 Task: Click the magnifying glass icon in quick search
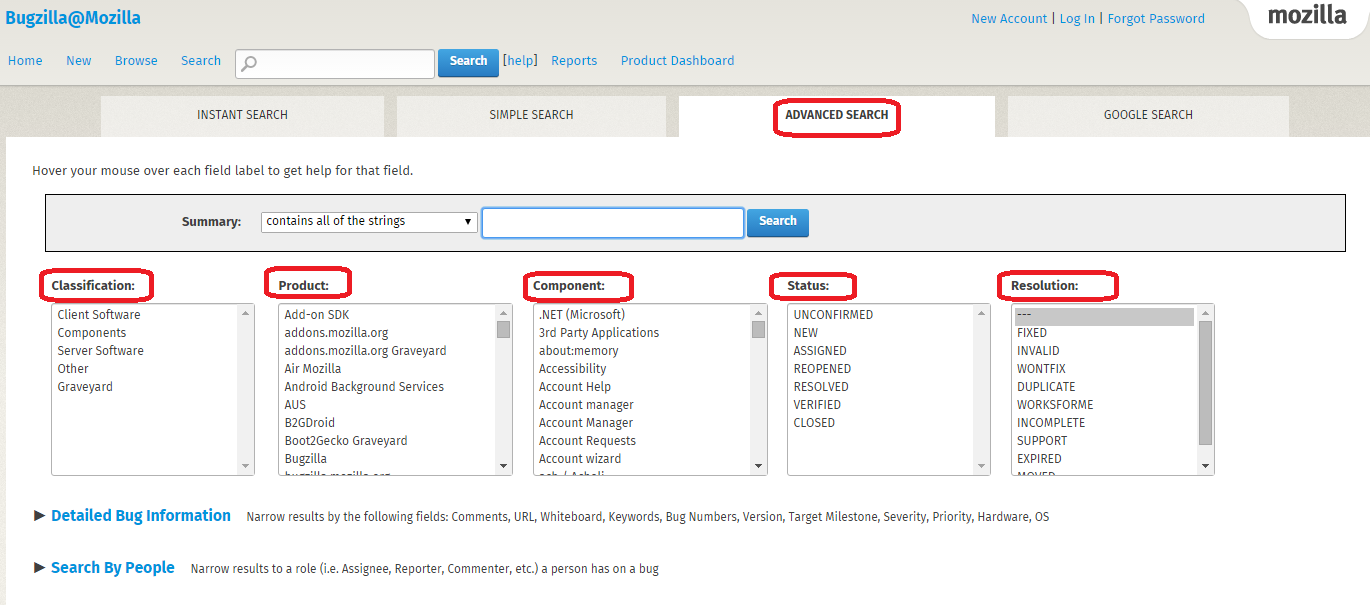tap(249, 63)
